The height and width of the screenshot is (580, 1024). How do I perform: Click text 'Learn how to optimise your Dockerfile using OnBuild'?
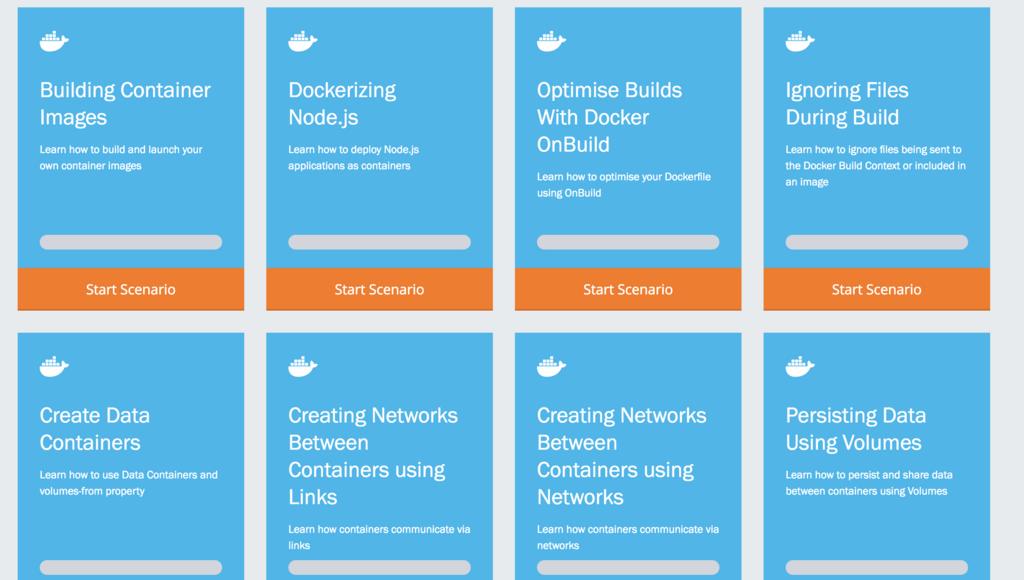coord(624,185)
